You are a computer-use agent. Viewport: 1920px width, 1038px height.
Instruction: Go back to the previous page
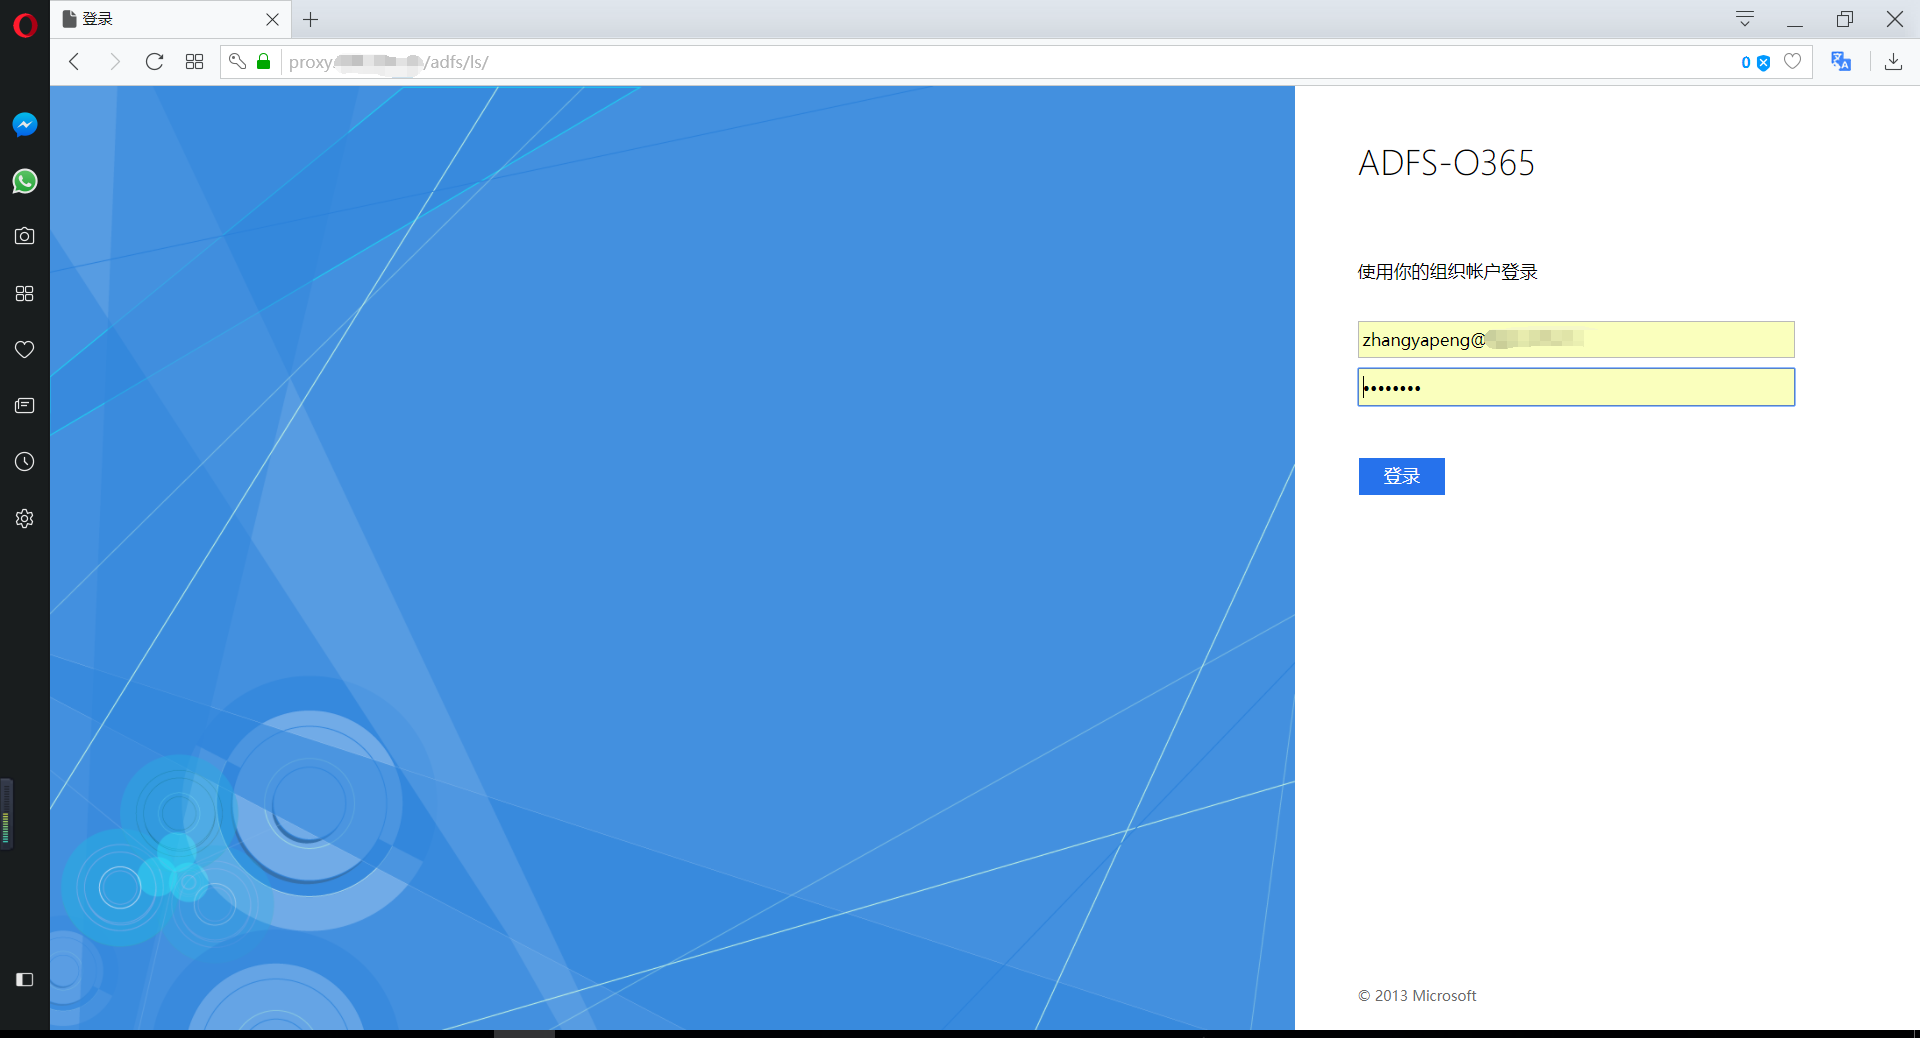74,62
